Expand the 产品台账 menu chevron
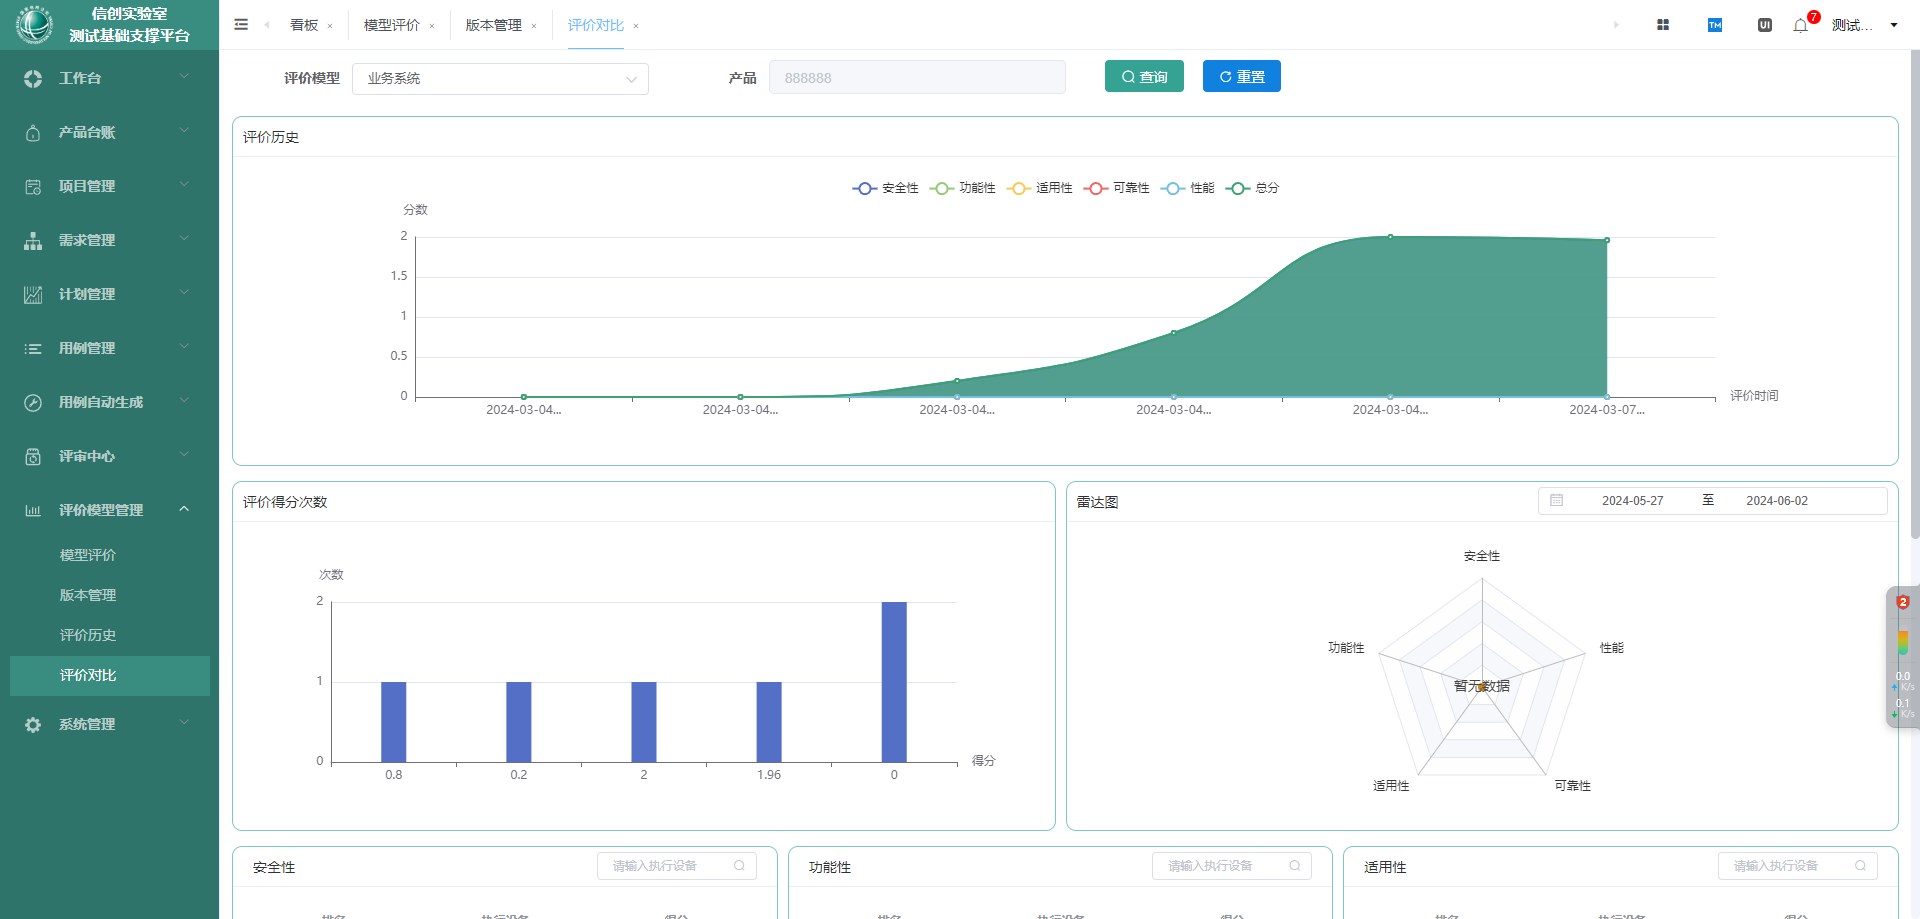1920x919 pixels. 184,131
